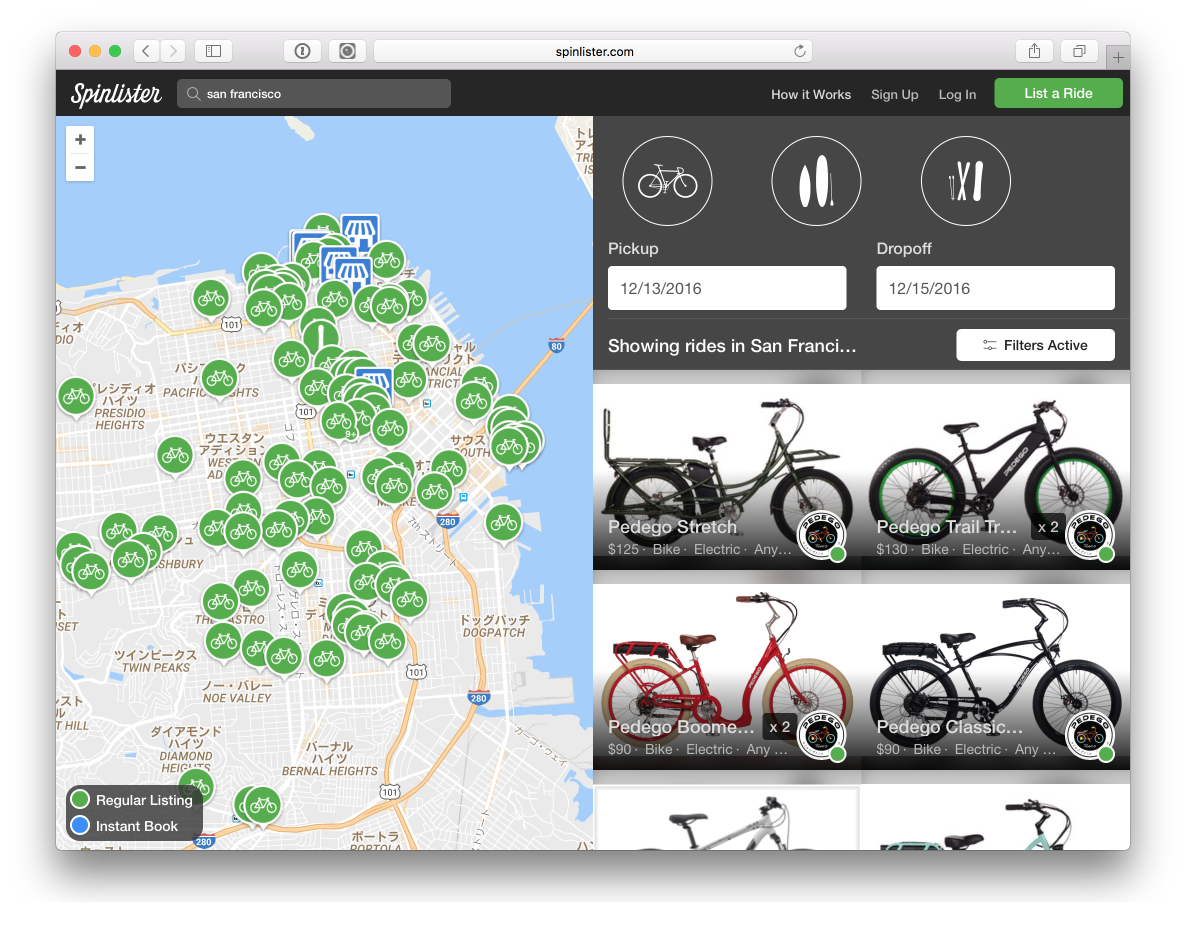The image size is (1186, 930).
Task: Open How it Works page
Action: [x=810, y=94]
